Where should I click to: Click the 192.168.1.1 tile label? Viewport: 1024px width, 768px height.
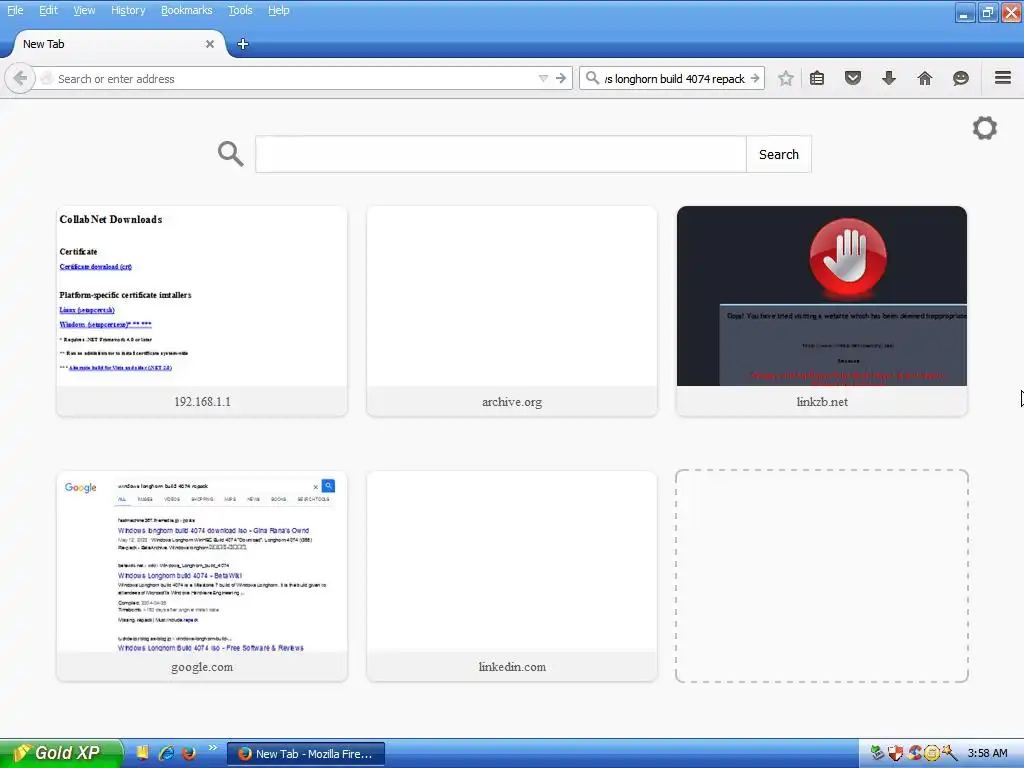(x=202, y=402)
